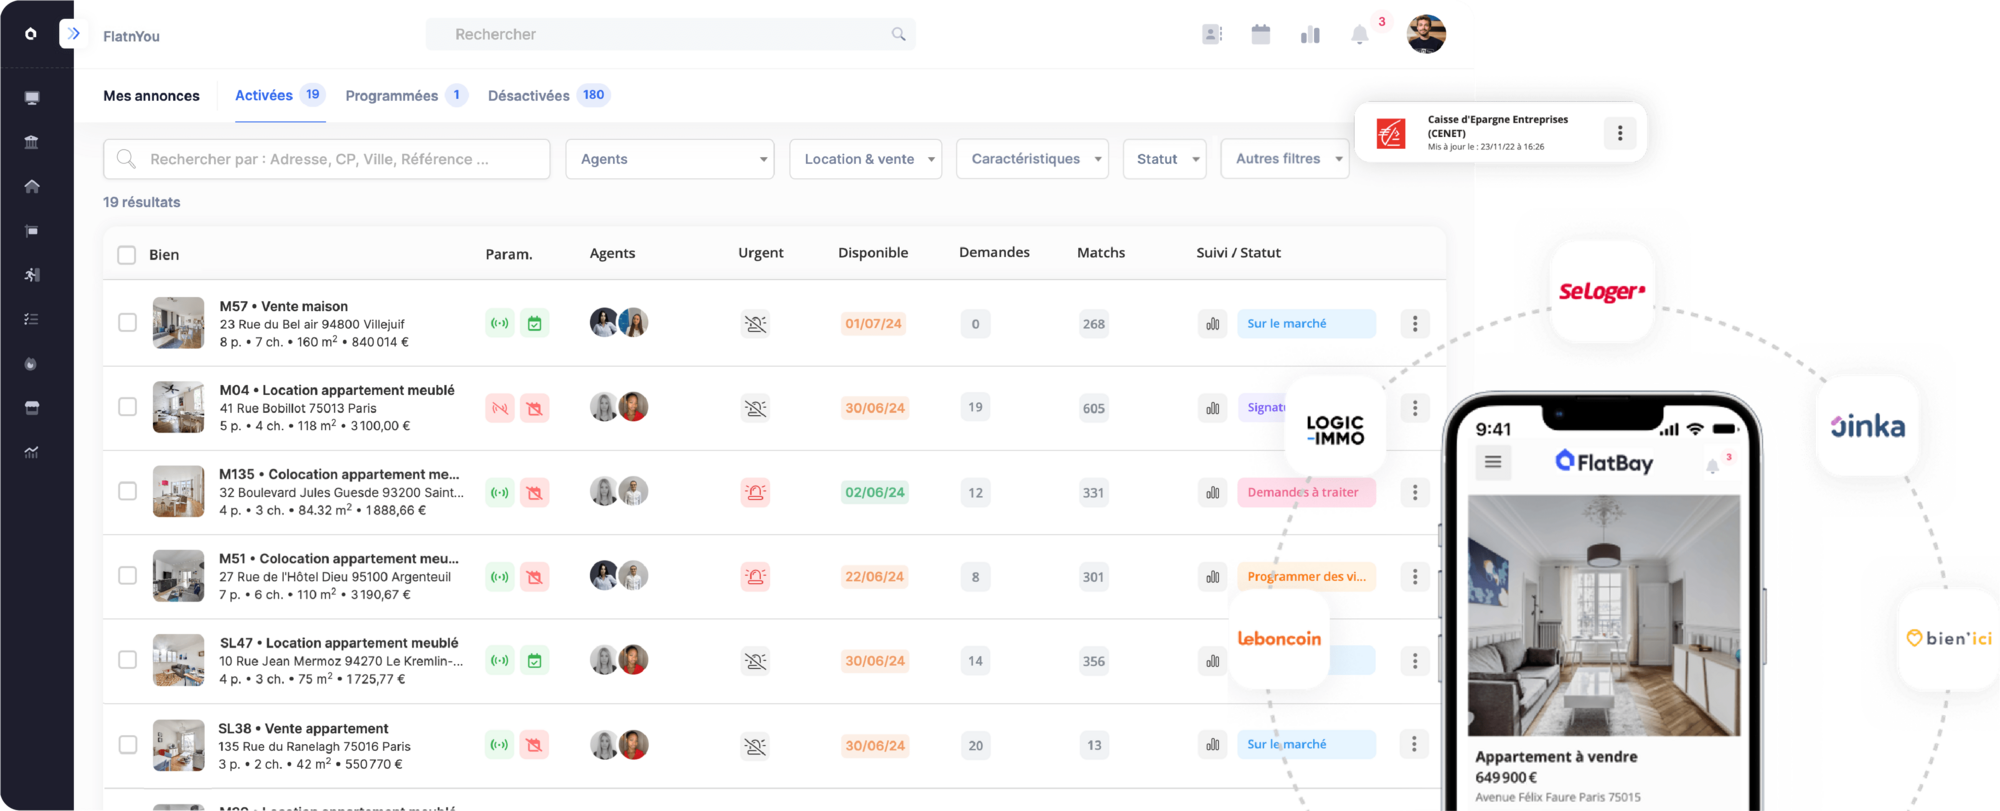Toggle the select-all checkbox beside Bien
This screenshot has width=2000, height=811.
click(127, 255)
